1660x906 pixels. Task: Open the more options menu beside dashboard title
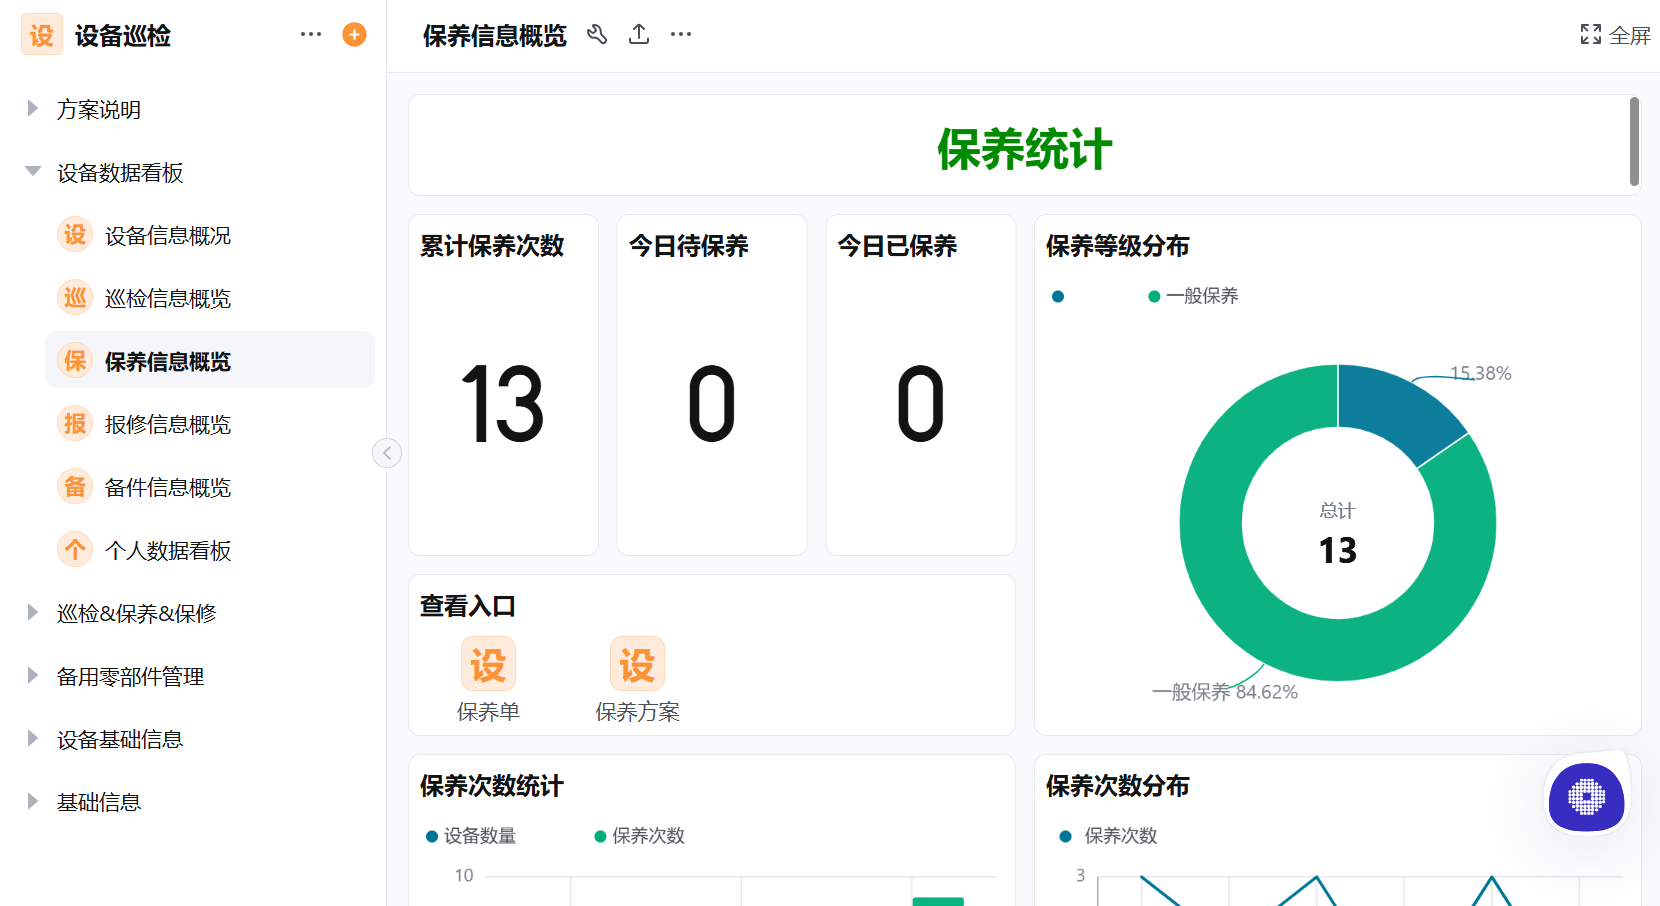[680, 34]
